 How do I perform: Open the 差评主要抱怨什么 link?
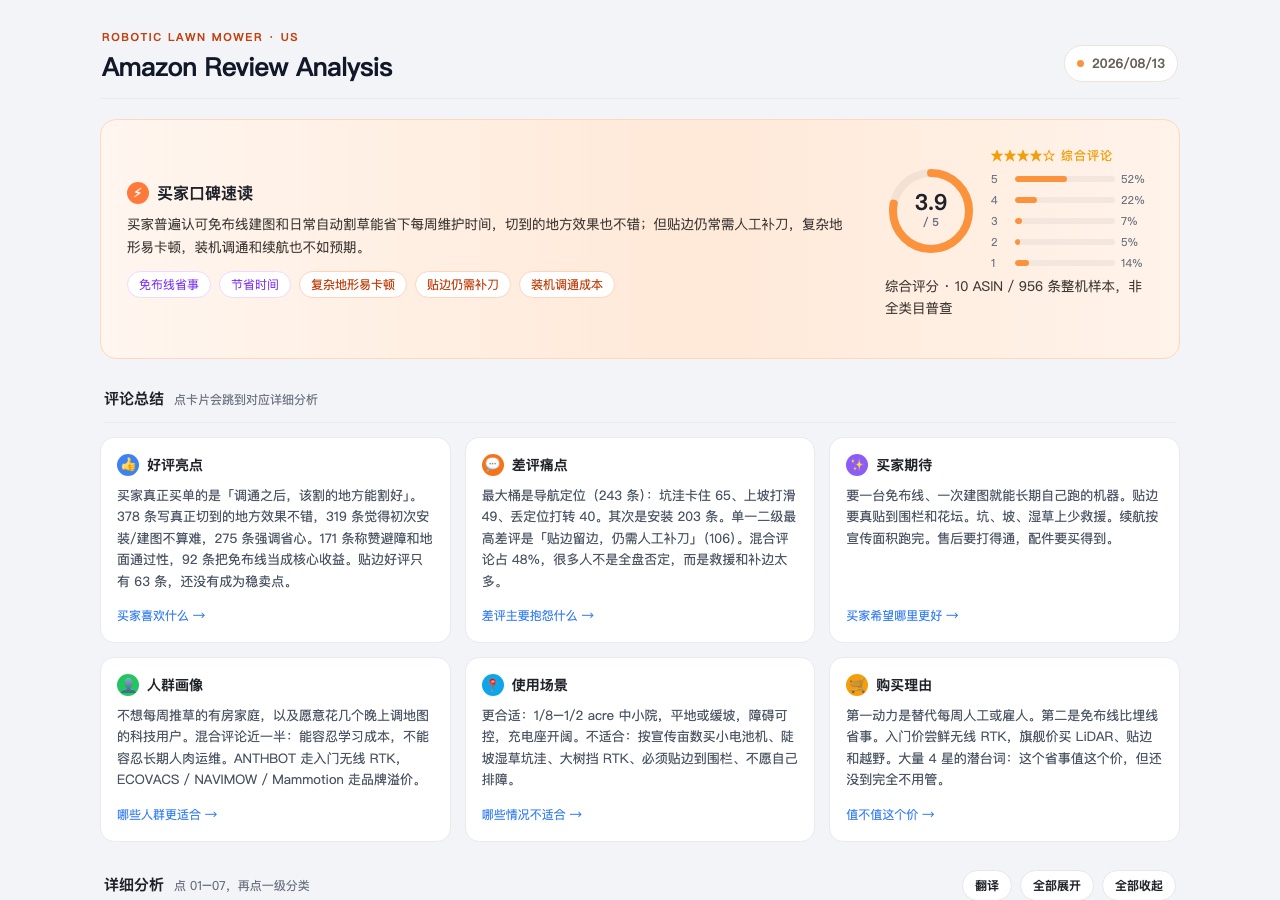pyautogui.click(x=538, y=616)
